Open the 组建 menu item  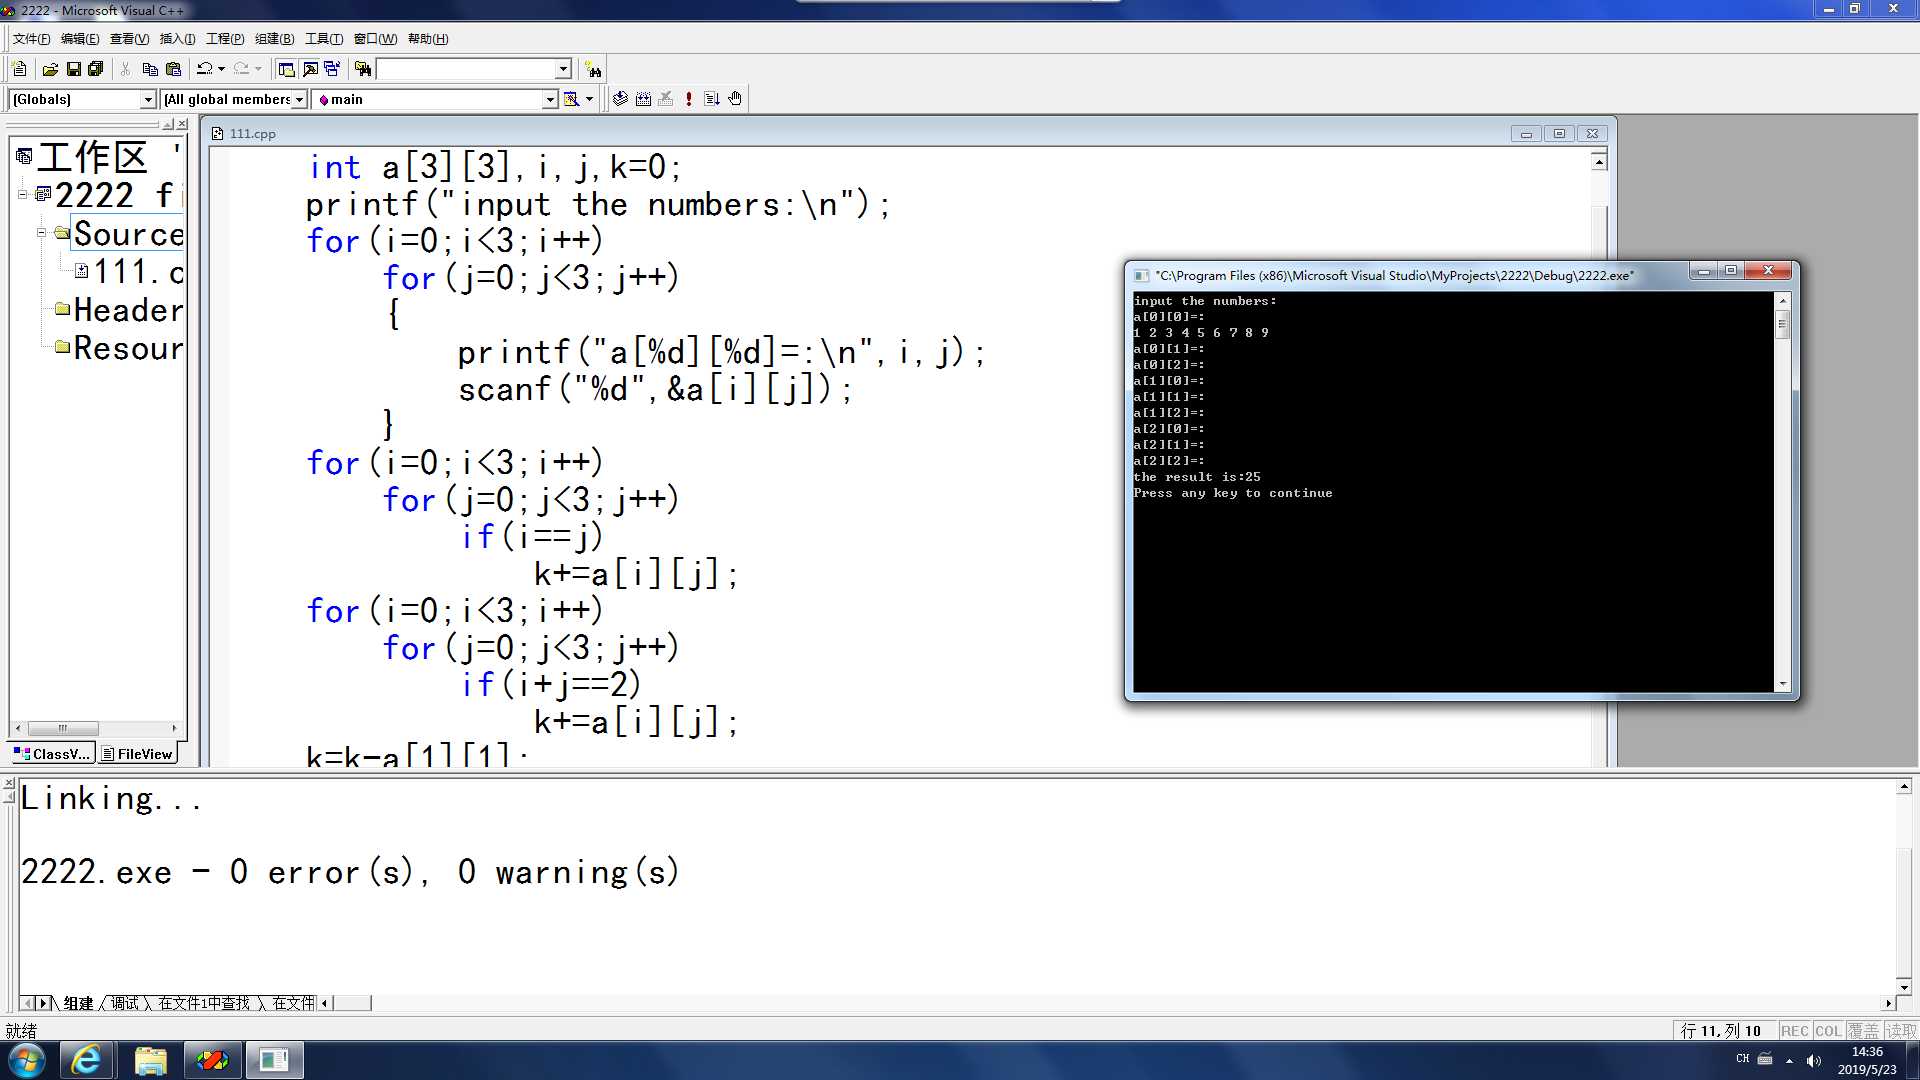tap(272, 38)
